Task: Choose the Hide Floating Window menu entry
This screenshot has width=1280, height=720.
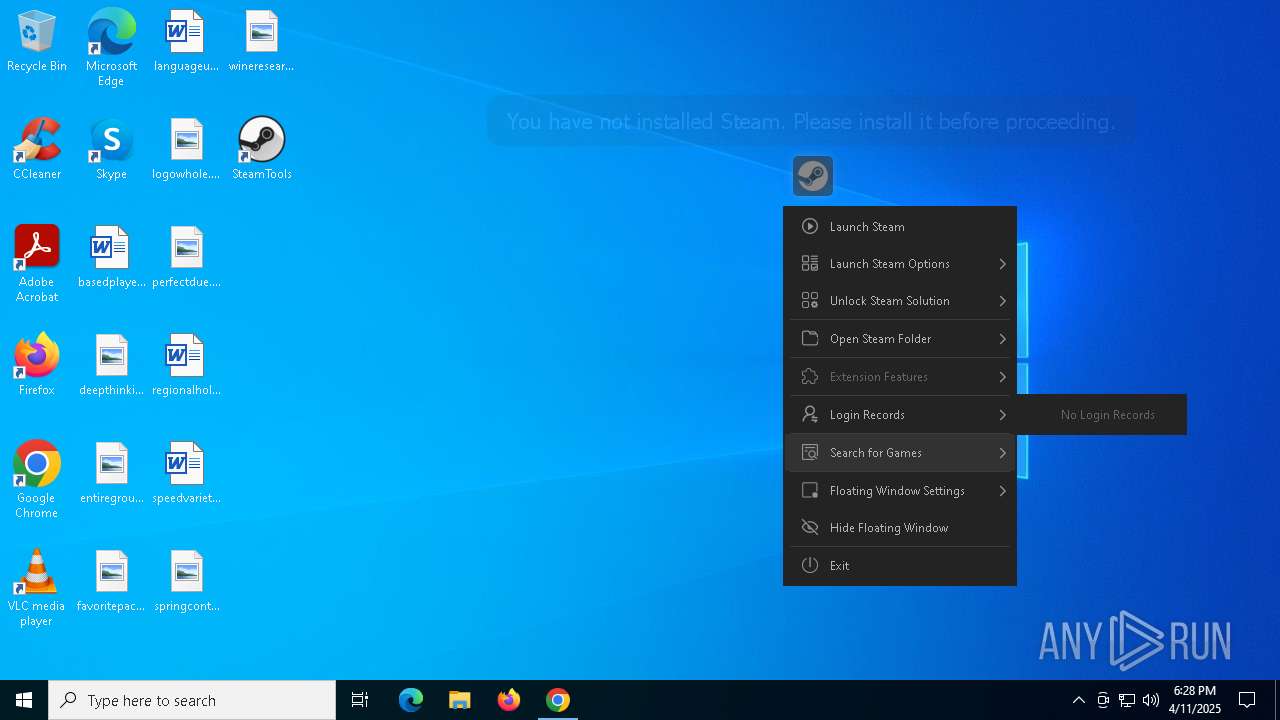Action: (900, 528)
